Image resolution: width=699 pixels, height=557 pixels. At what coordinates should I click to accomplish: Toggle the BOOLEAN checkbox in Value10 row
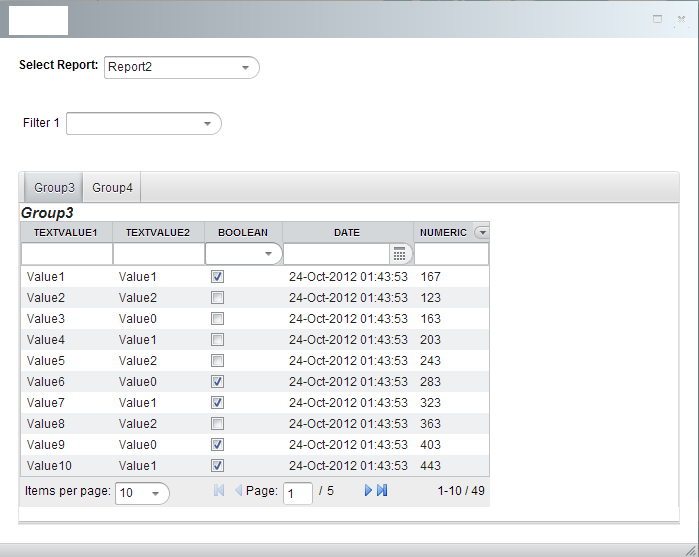tap(218, 465)
